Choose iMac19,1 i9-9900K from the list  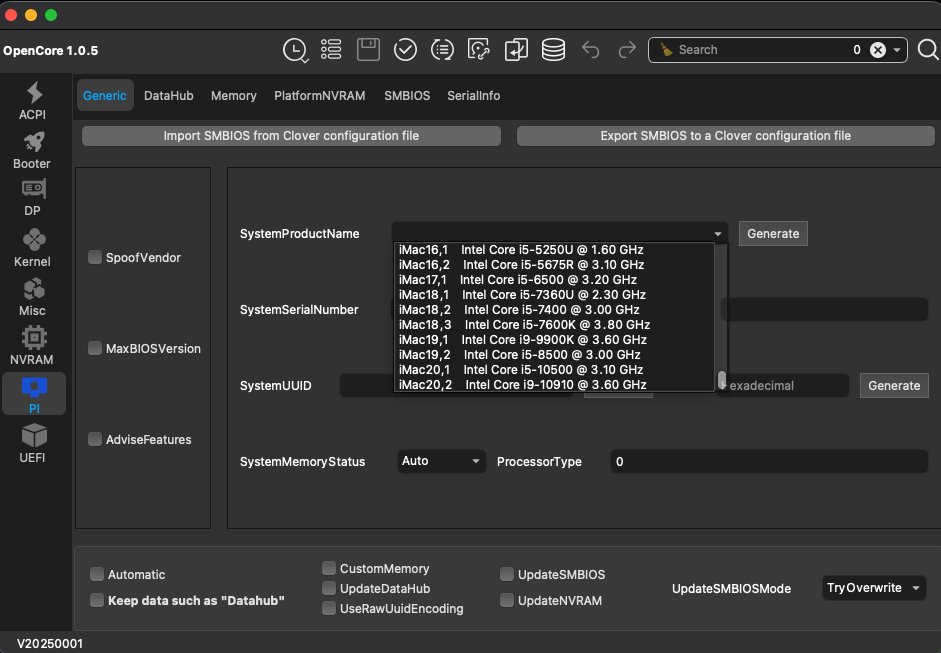point(553,340)
